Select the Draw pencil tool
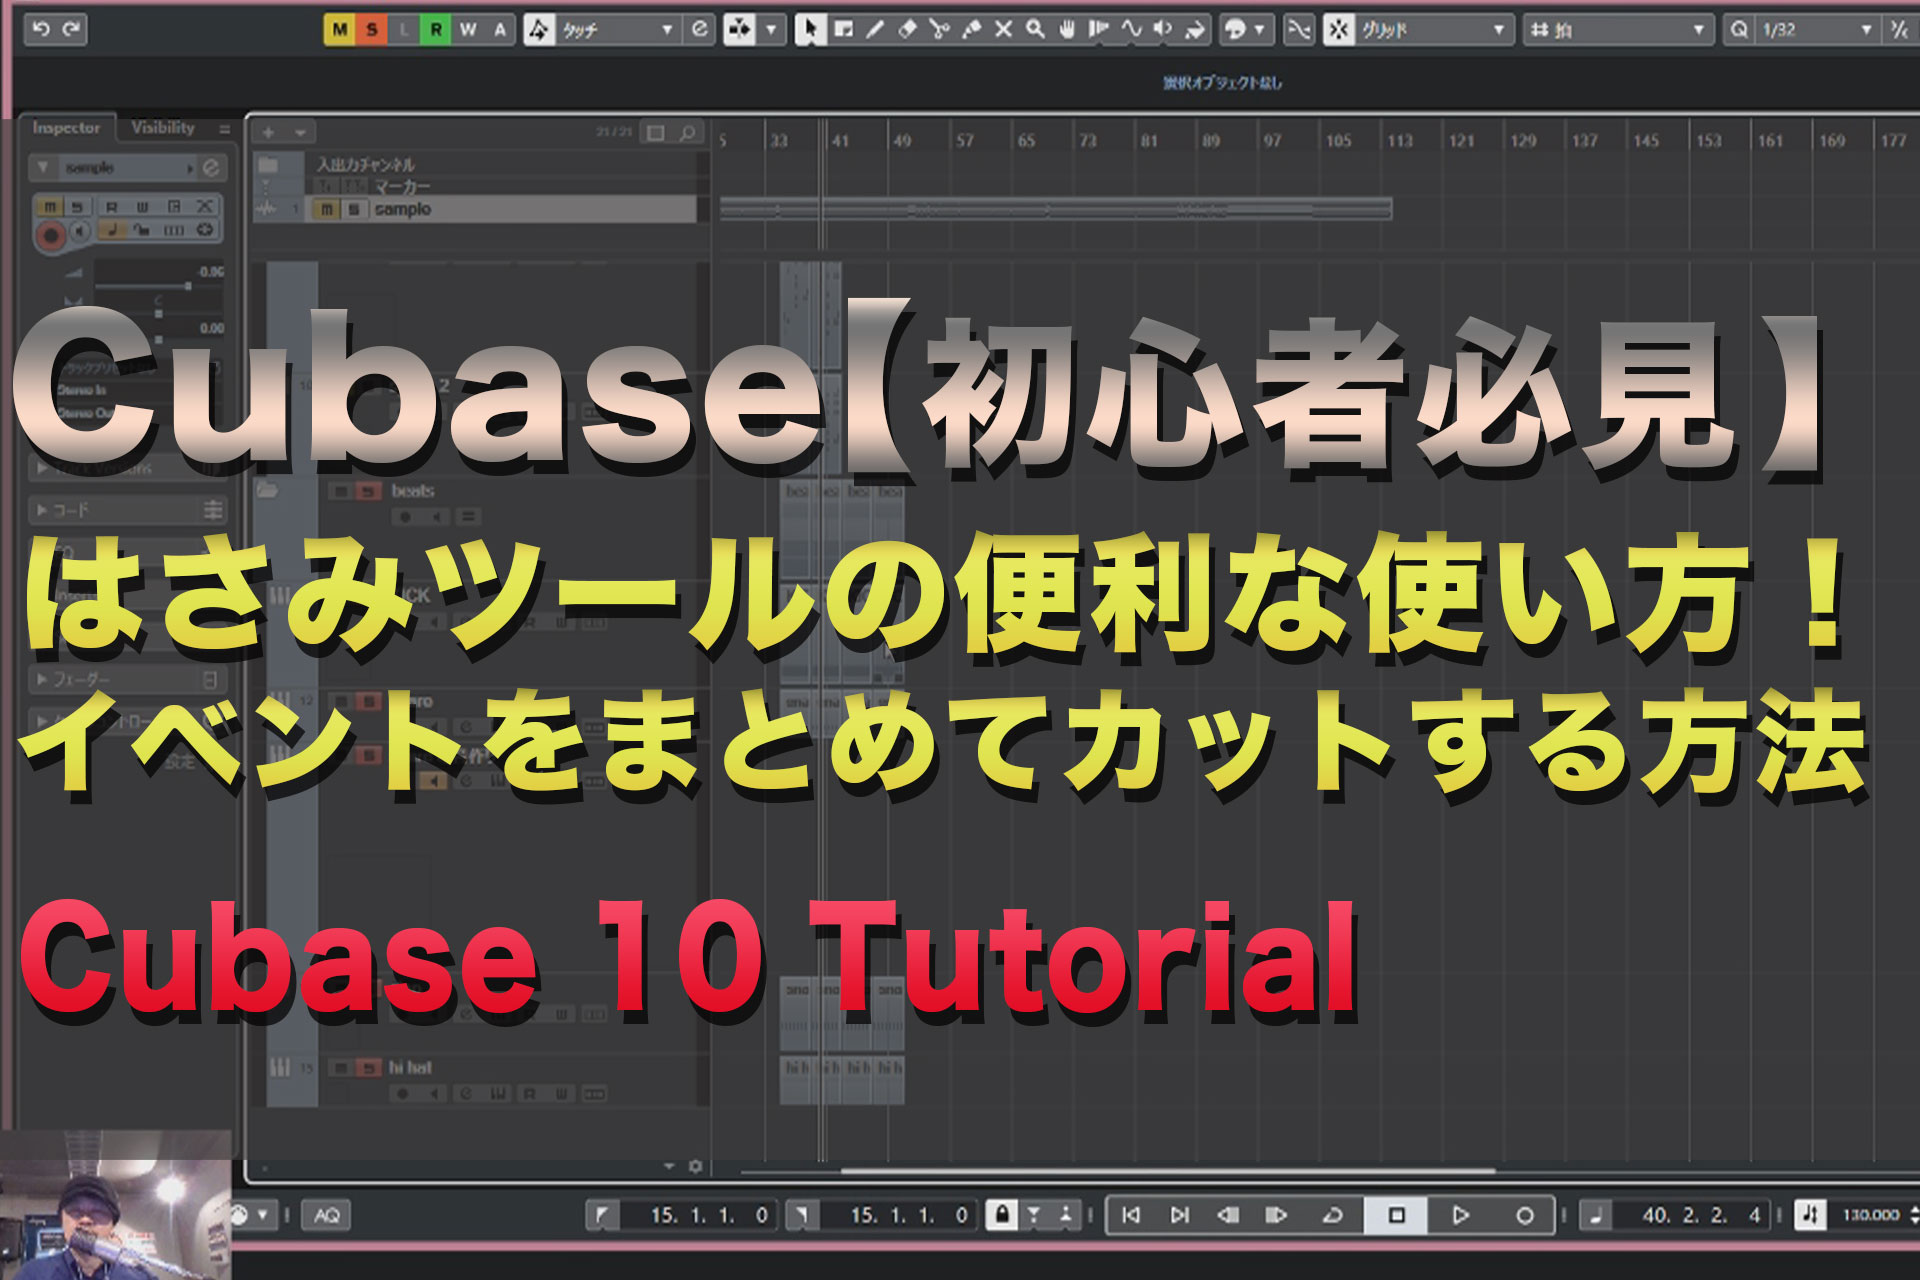 [875, 30]
